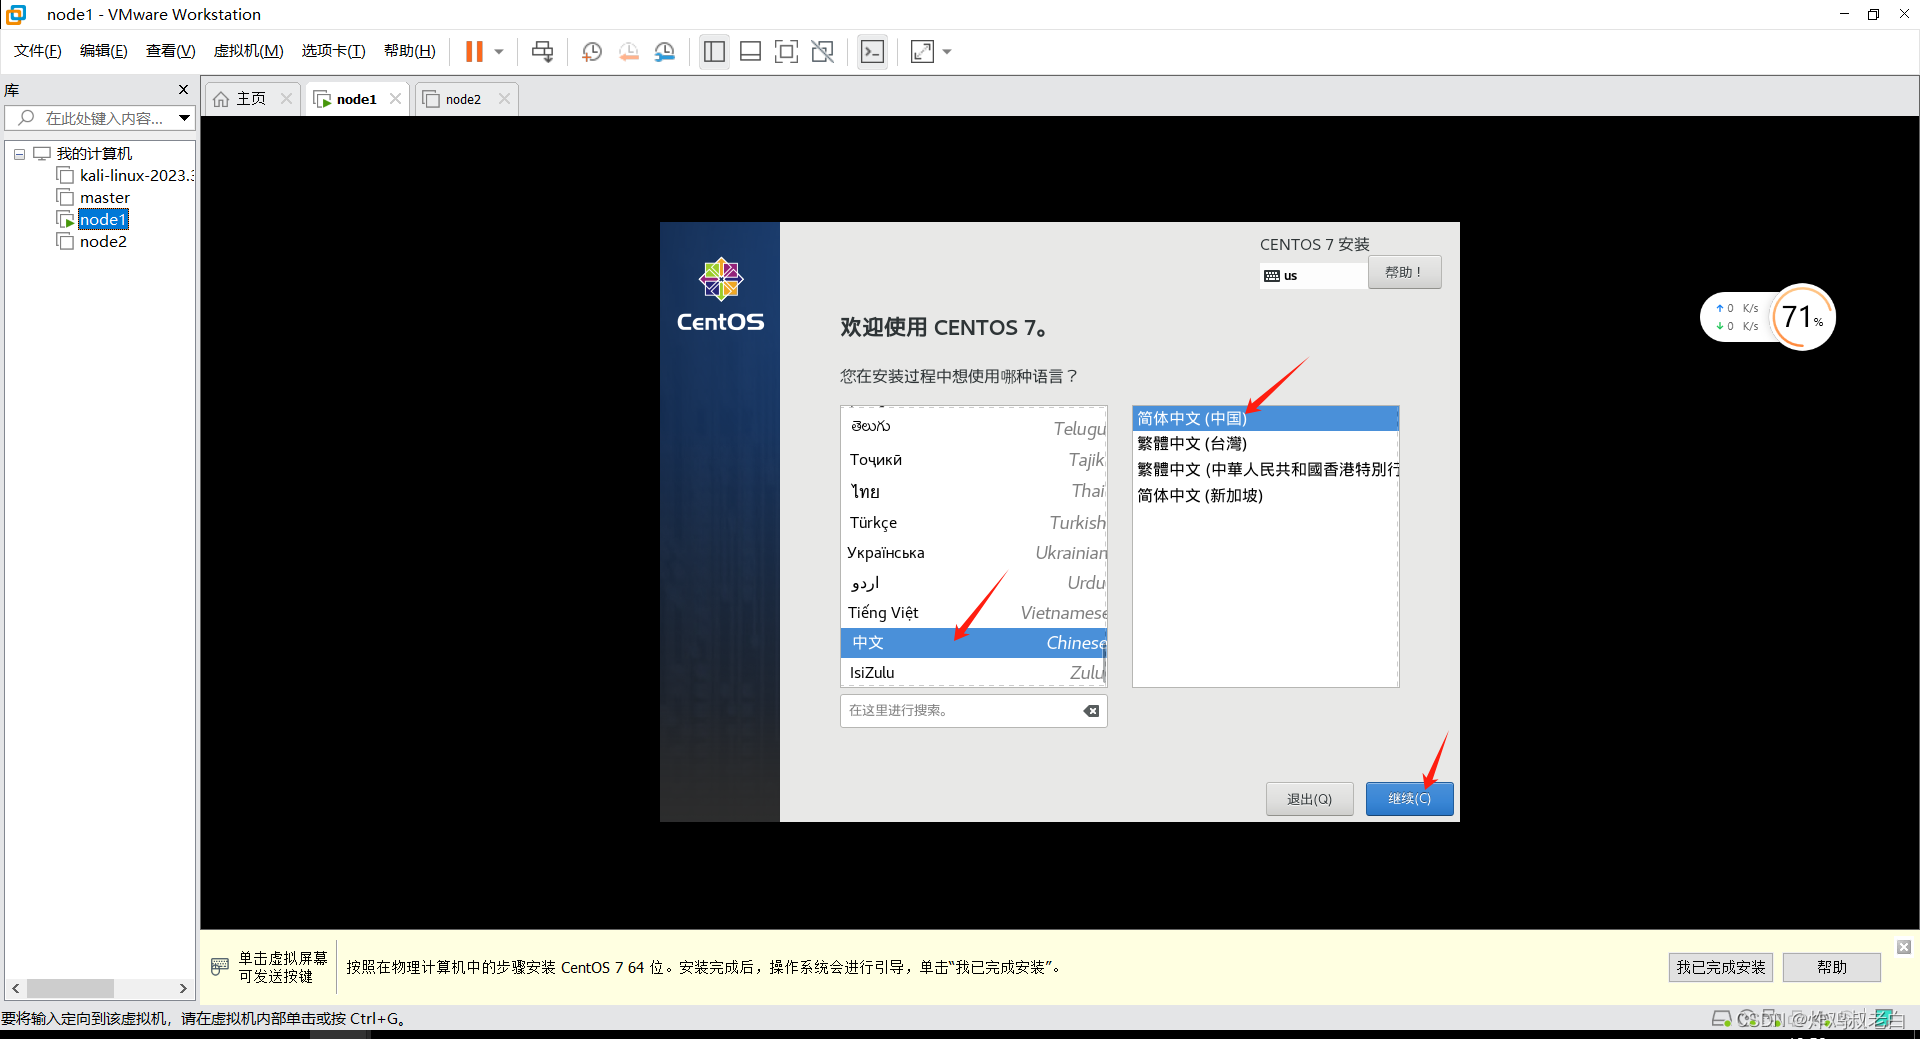Close the yellow installation hint bar
This screenshot has width=1920, height=1039.
(x=1904, y=946)
